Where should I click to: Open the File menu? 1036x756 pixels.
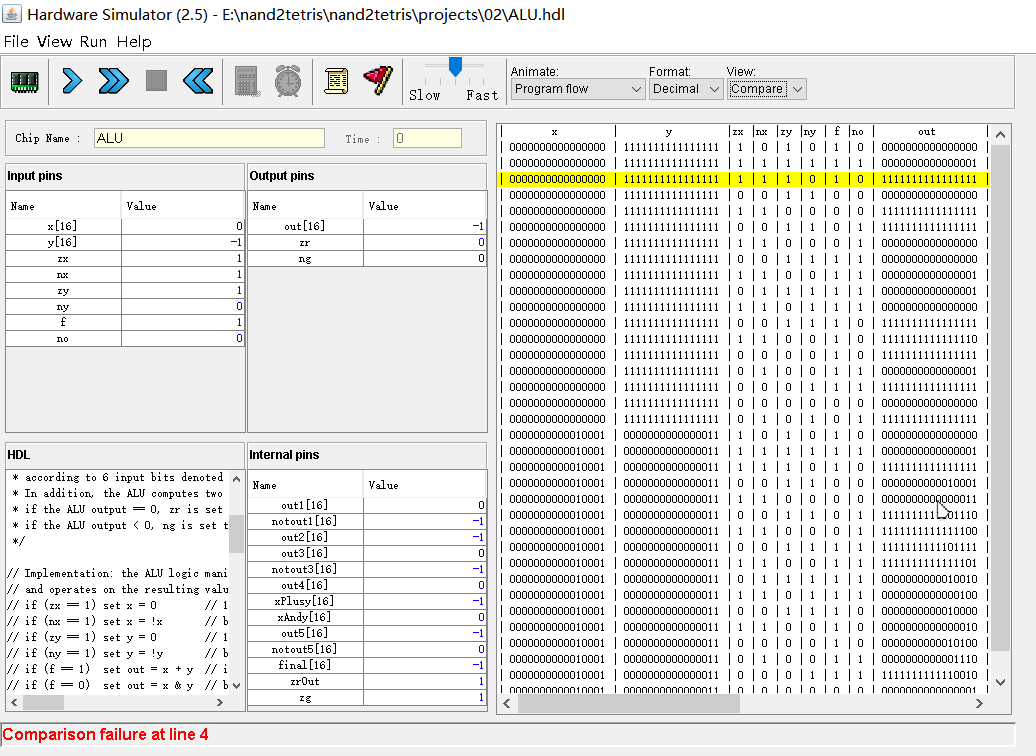[16, 42]
